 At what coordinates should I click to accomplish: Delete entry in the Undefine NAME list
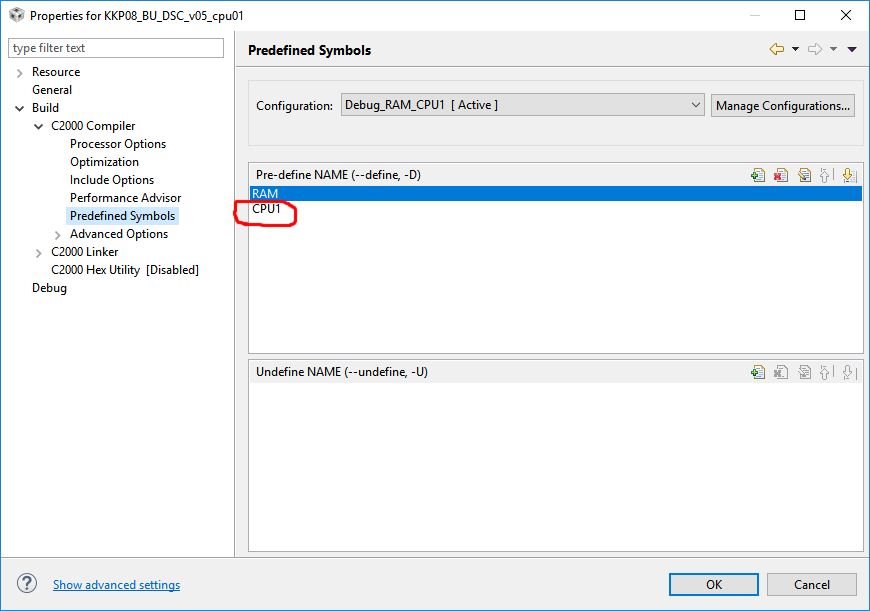pos(781,372)
